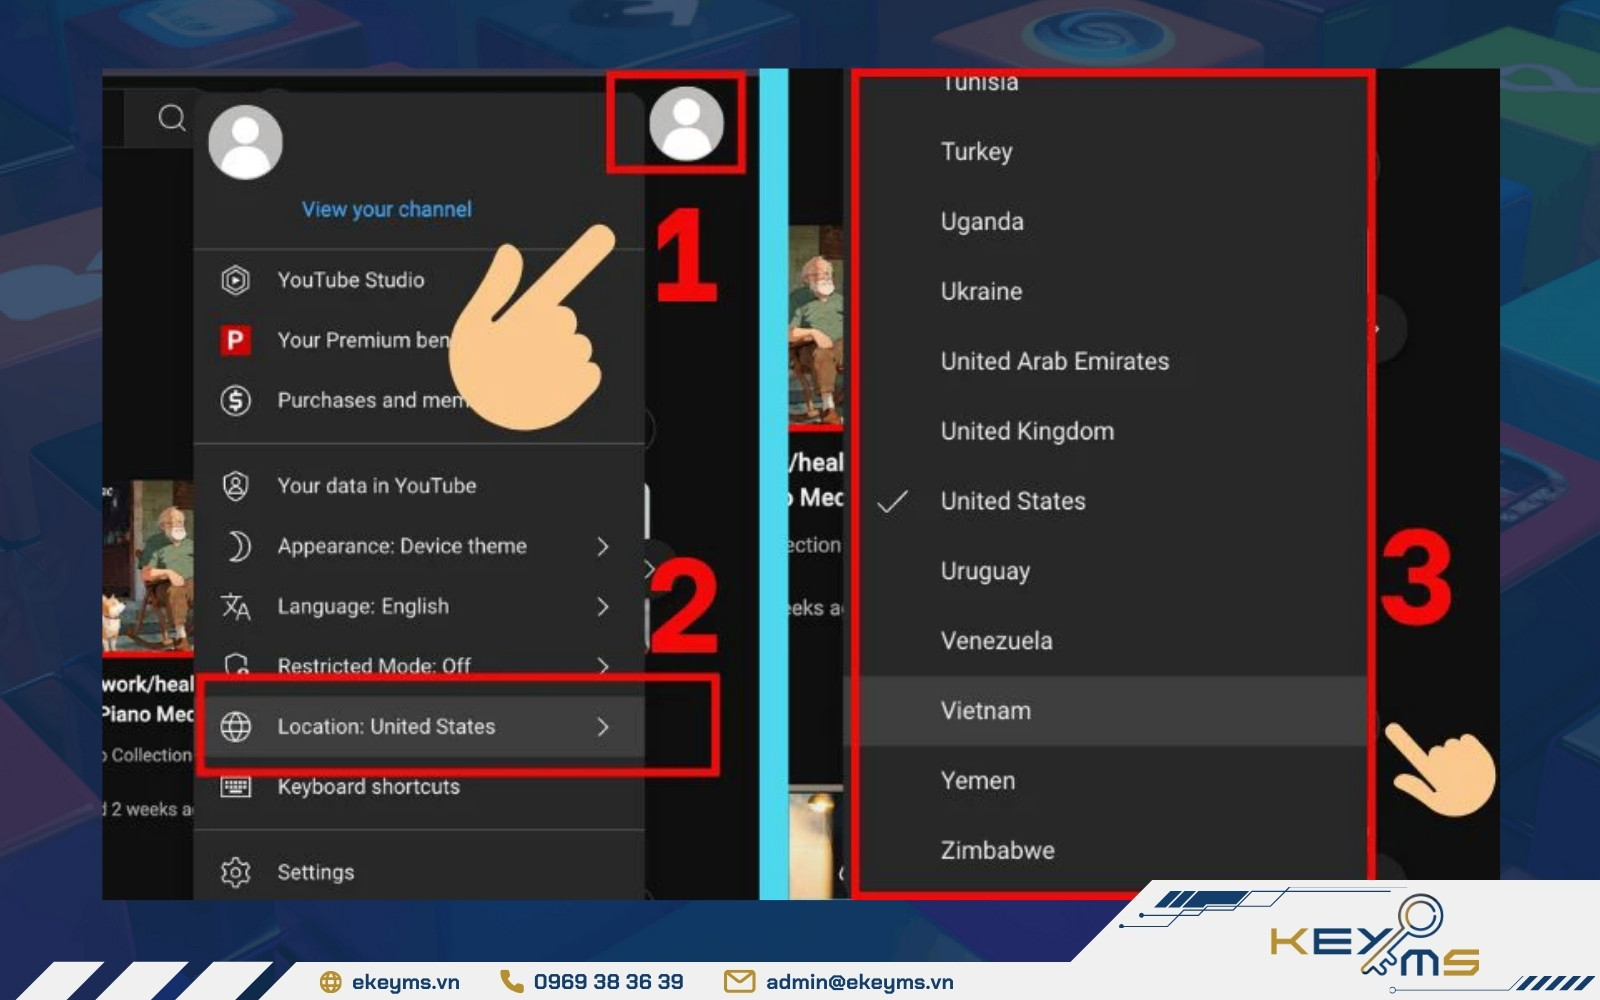
Task: Click the globe icon beside ekeyms.vn
Action: [331, 982]
